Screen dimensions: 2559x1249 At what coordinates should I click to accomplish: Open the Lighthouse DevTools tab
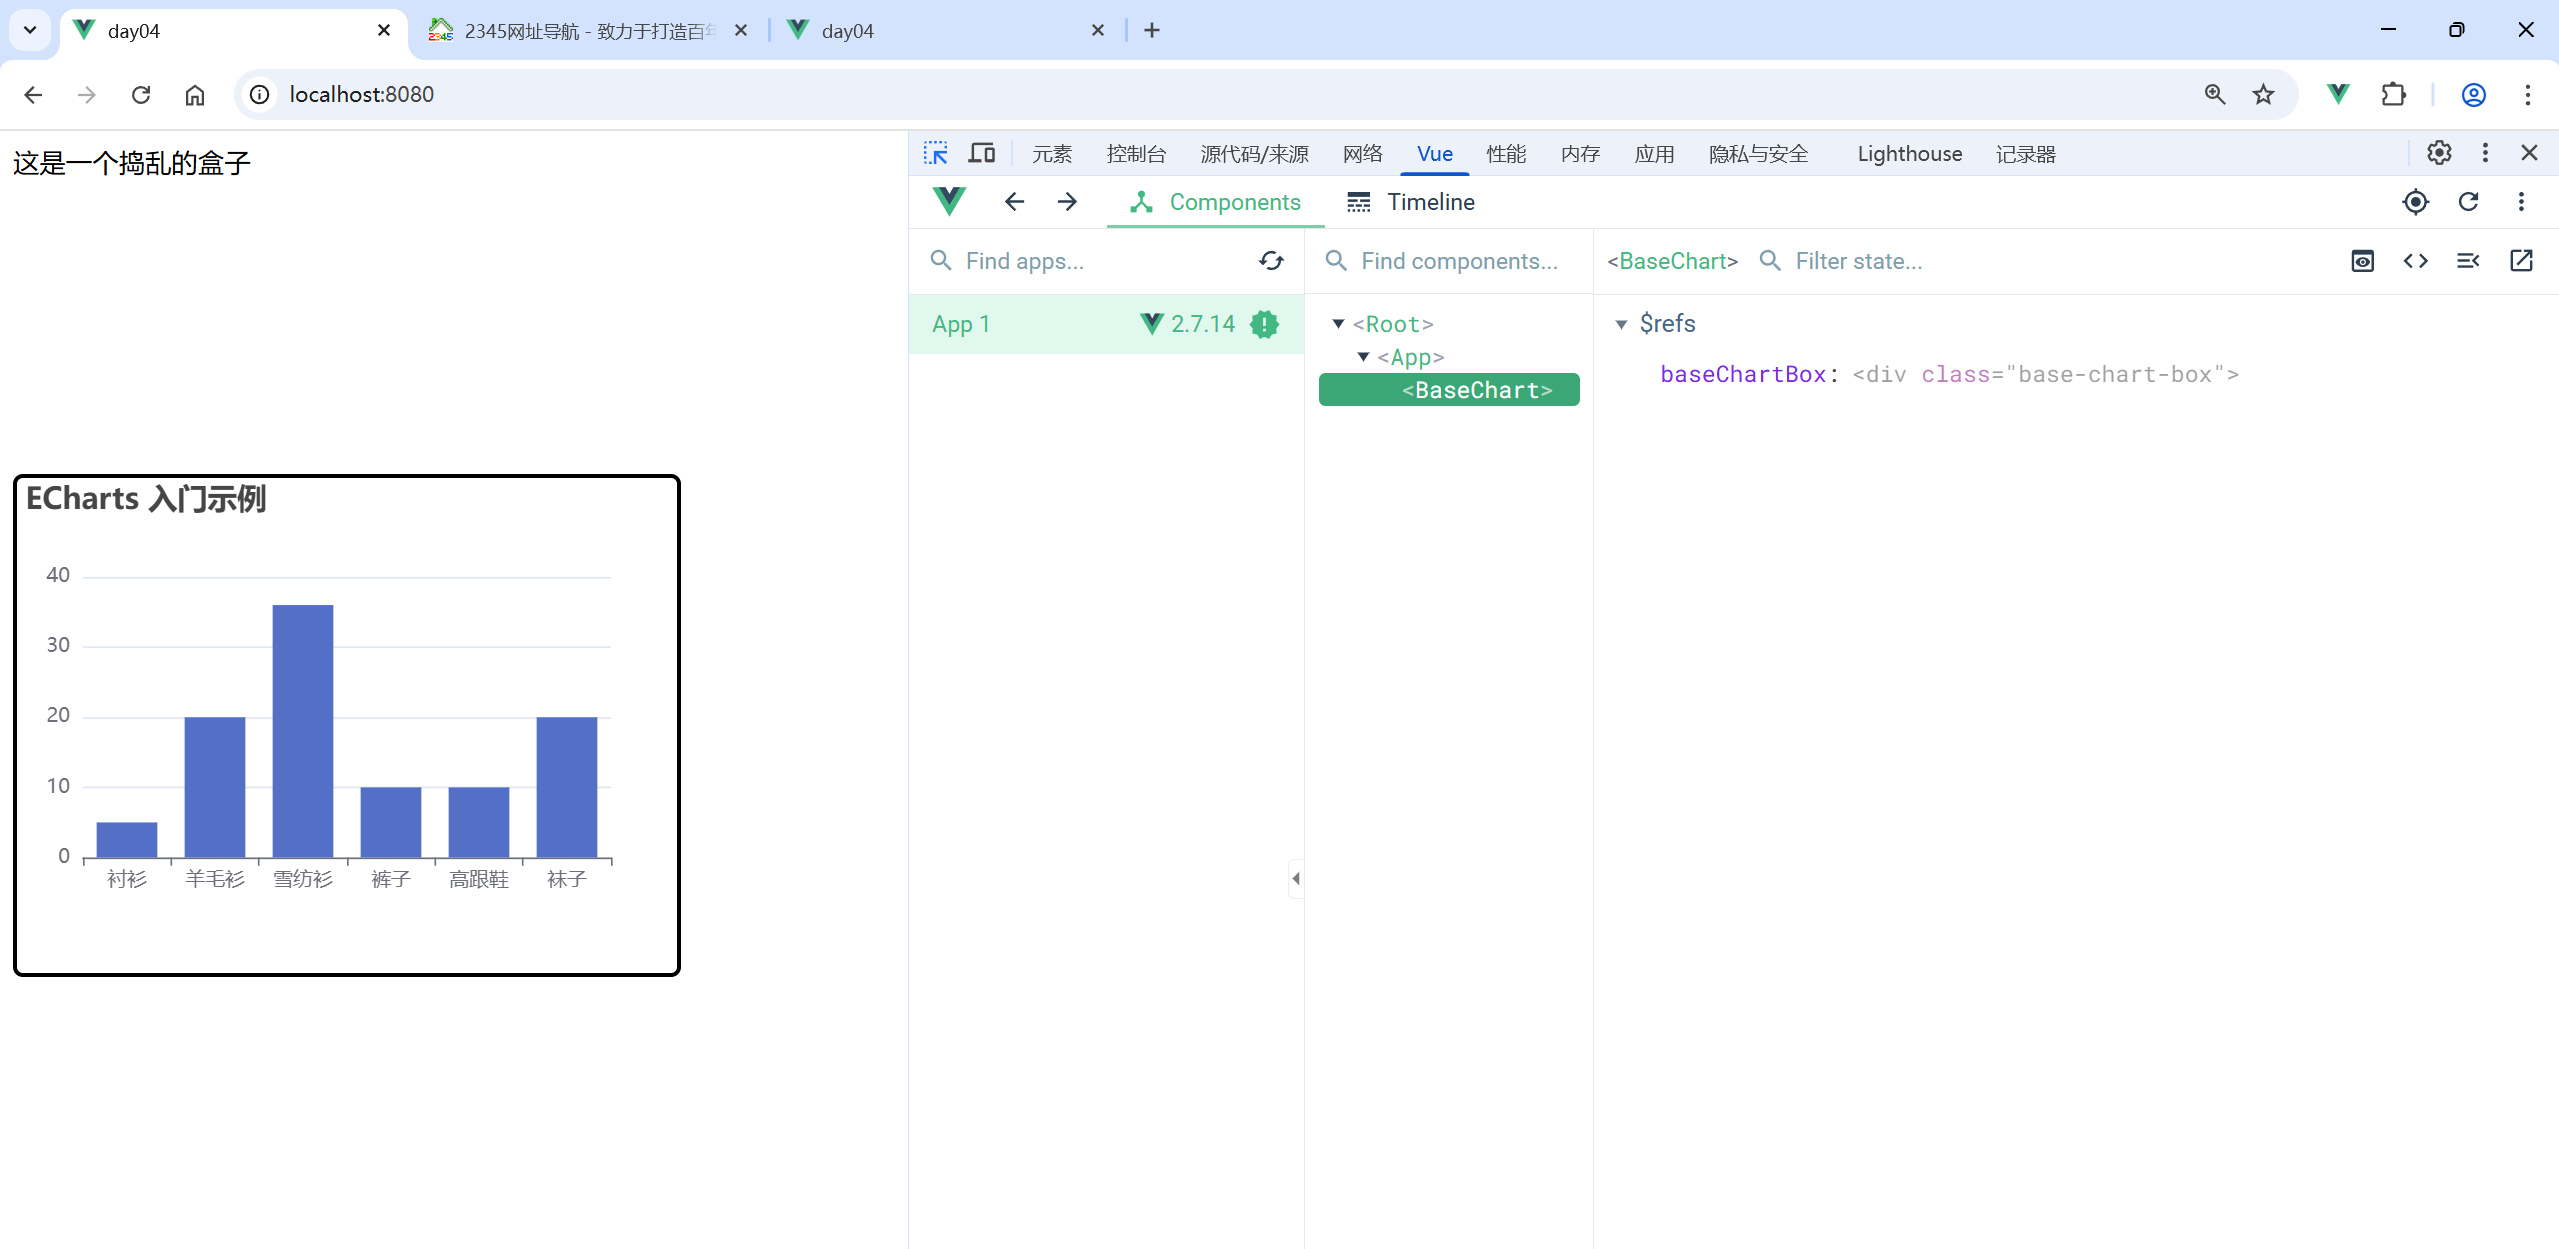click(1909, 154)
